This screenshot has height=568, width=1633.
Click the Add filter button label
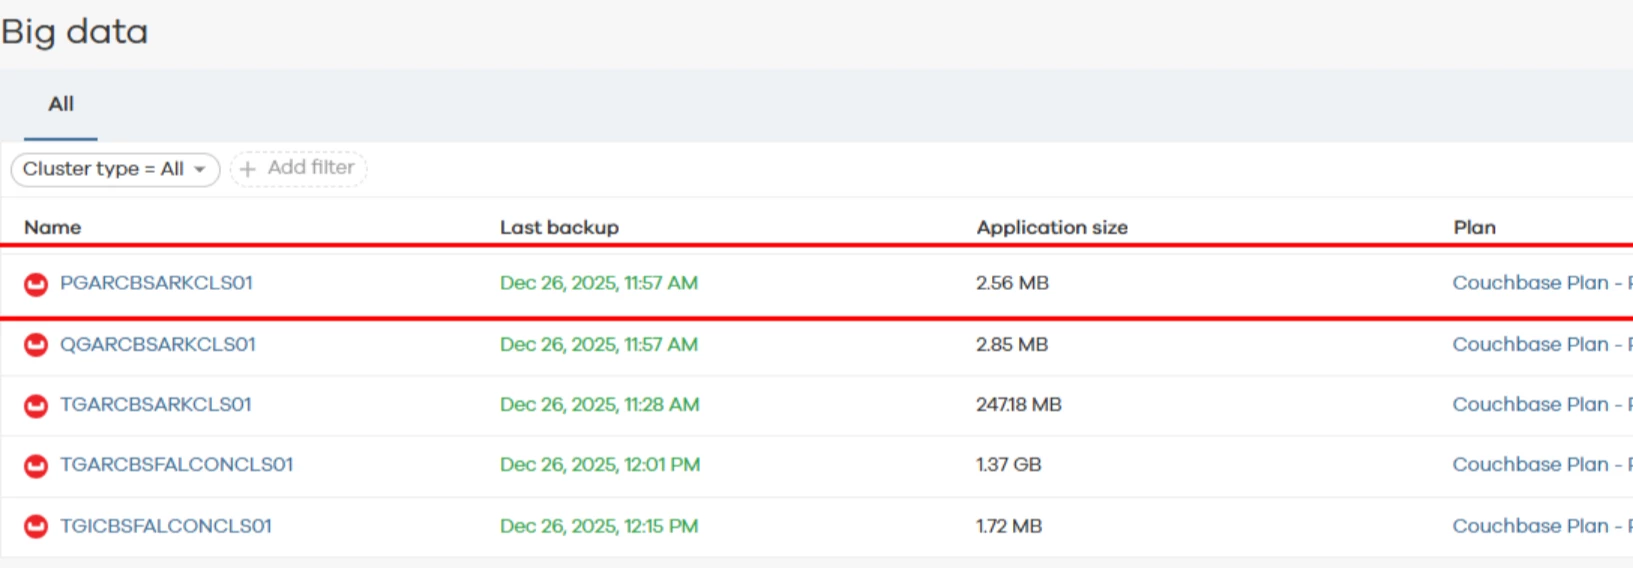pos(311,168)
